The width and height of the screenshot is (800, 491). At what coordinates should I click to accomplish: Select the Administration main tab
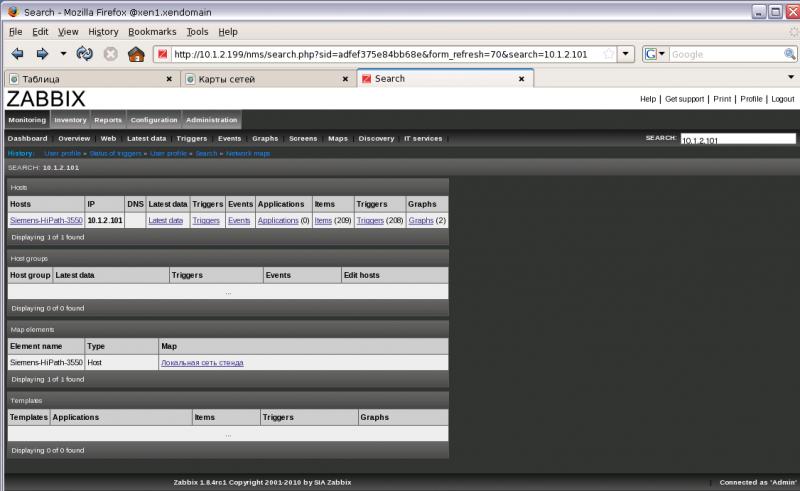(212, 120)
